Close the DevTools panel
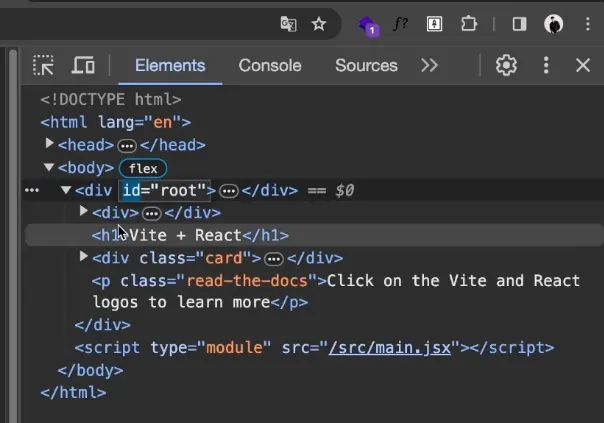 click(583, 65)
